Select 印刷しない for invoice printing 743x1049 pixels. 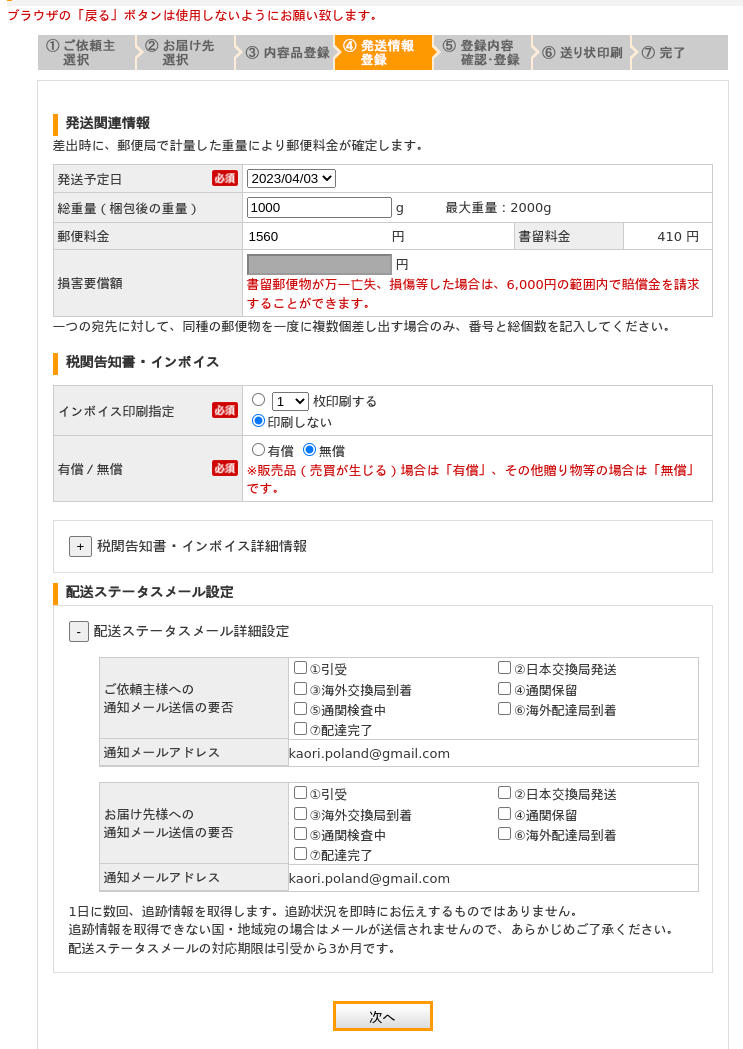click(260, 420)
